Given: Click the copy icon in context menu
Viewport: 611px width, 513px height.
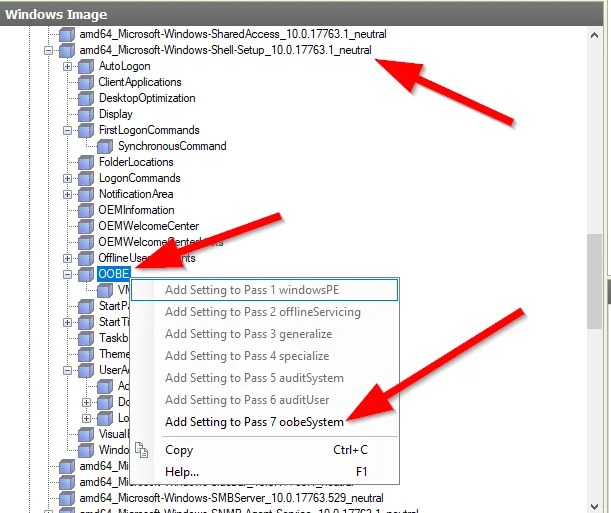Looking at the screenshot, I should [x=141, y=450].
